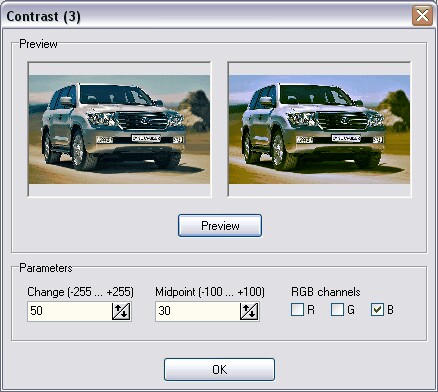Enable the R channel checkbox
This screenshot has width=438, height=392.
297,310
